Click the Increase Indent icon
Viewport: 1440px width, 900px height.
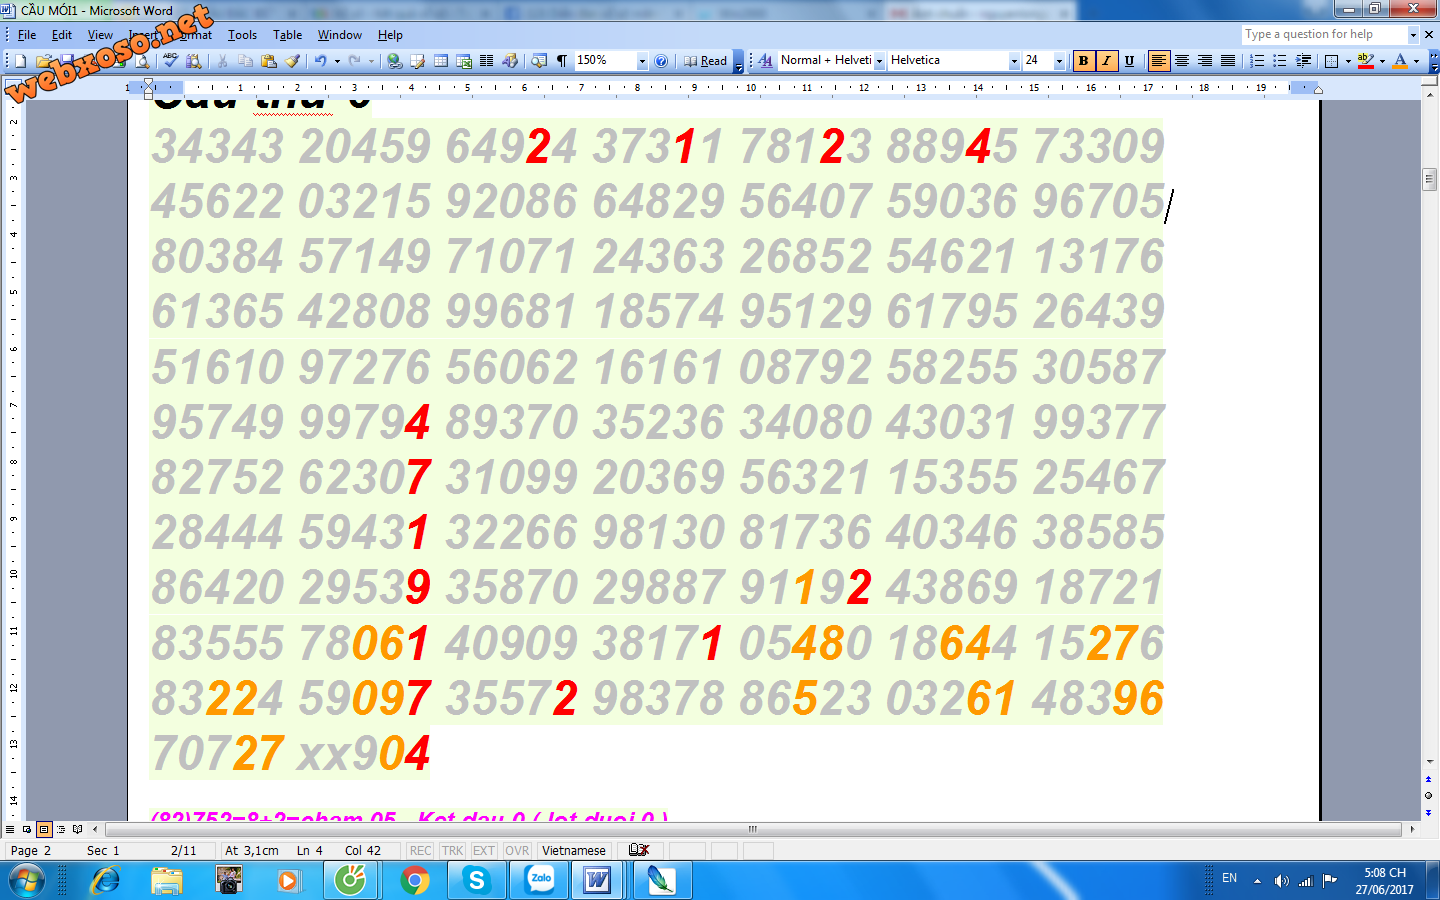coord(1303,61)
